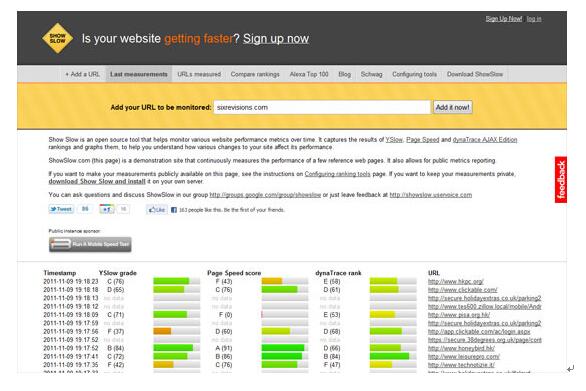Viewport: 586px width, 391px height.
Task: Open the Alexa Top 100 tab
Action: click(309, 74)
